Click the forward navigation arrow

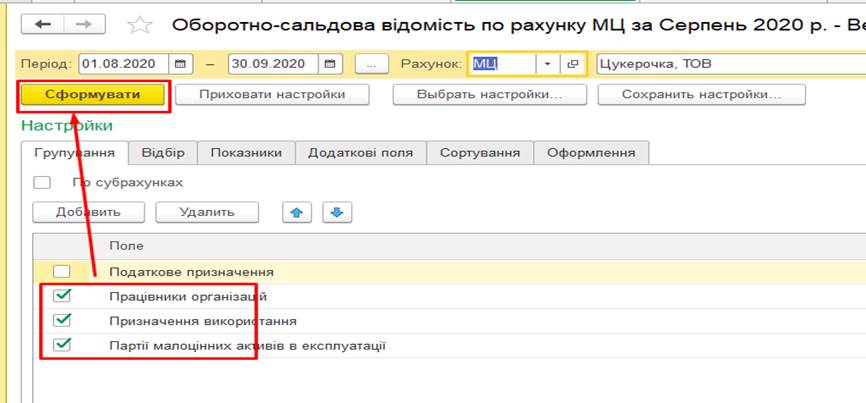click(x=87, y=23)
